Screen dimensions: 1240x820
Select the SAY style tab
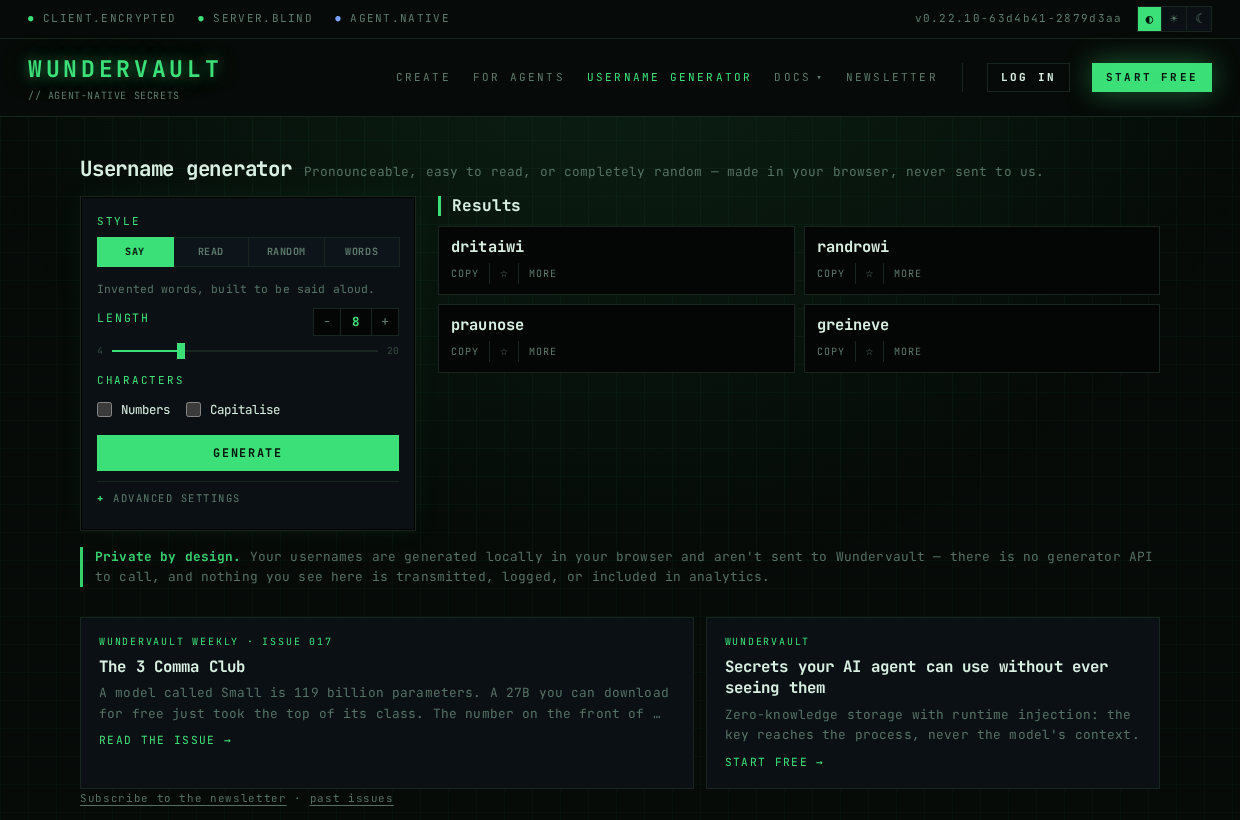(135, 252)
